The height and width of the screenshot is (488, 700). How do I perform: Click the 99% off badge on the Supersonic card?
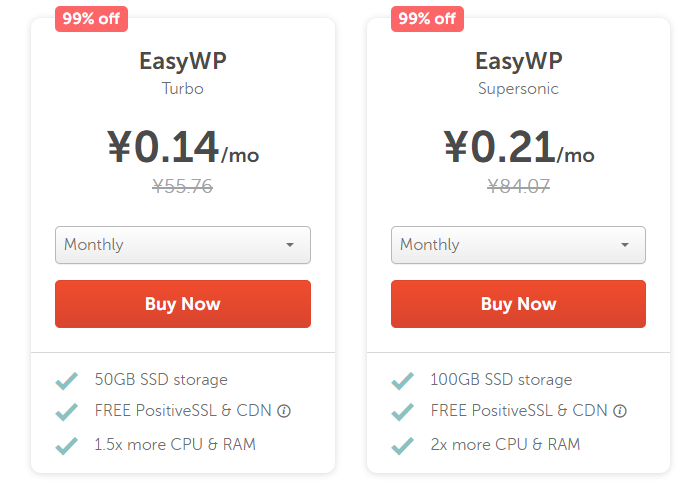(x=427, y=19)
